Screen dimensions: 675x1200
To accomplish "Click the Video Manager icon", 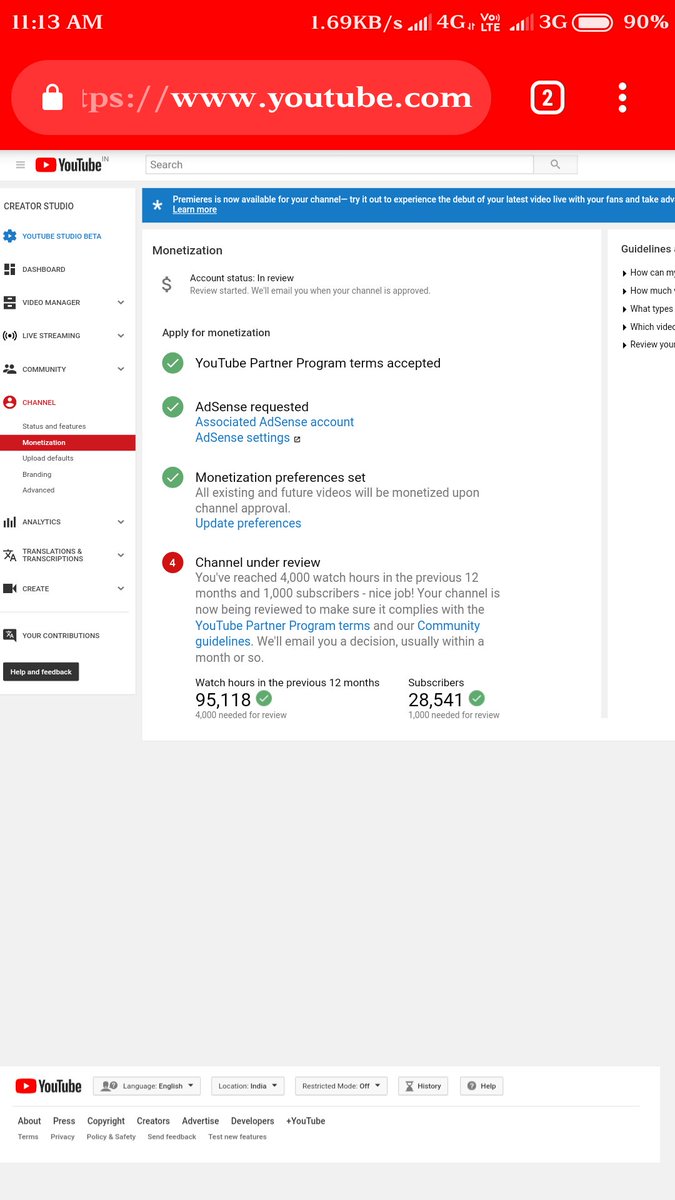I will (x=10, y=302).
